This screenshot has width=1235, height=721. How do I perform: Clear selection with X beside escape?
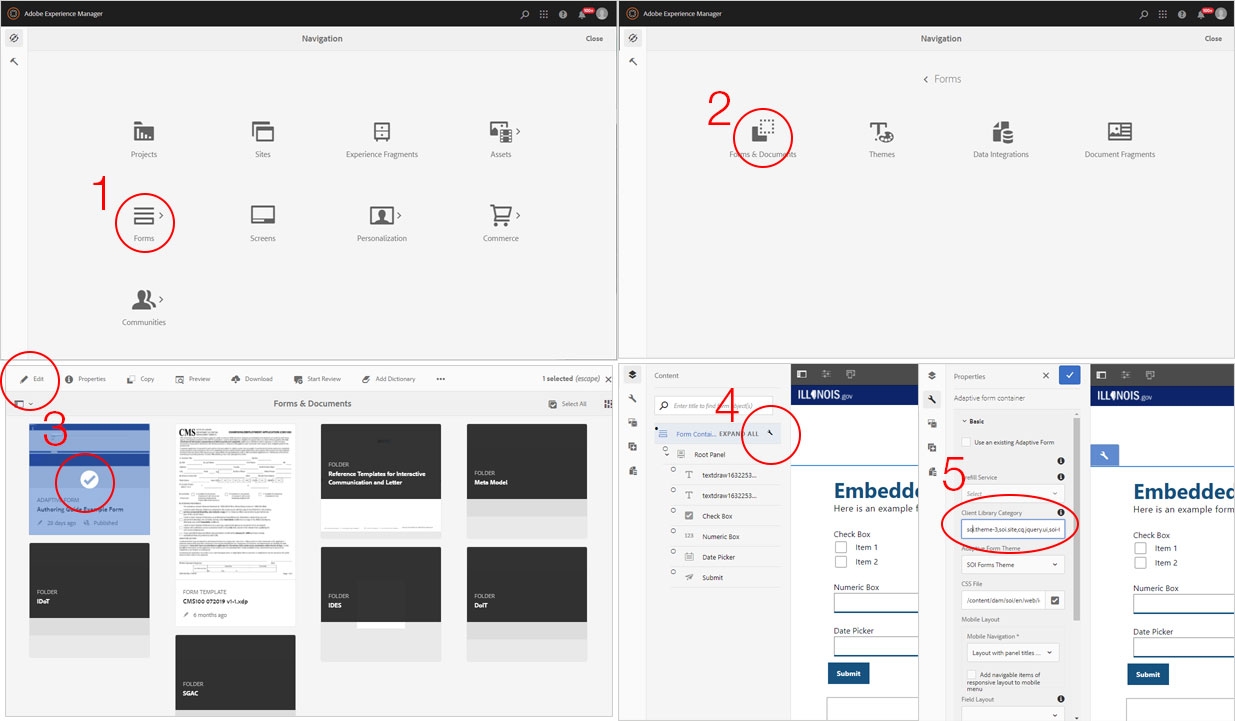click(608, 379)
